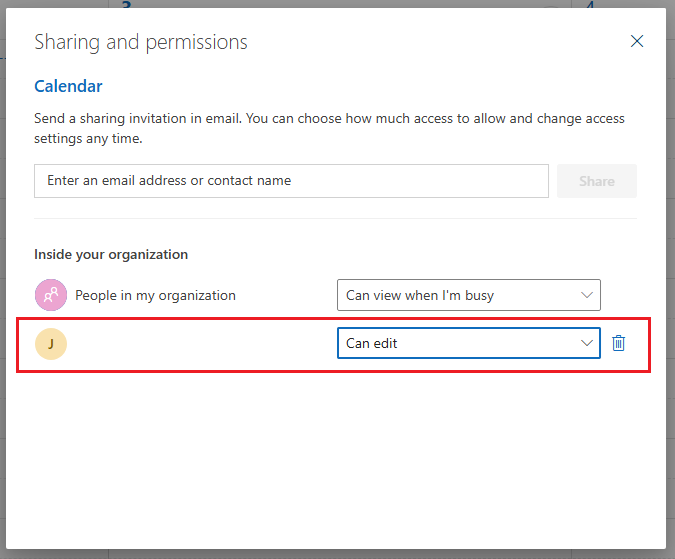
Task: Select the Can view when I'm busy text
Action: click(420, 295)
